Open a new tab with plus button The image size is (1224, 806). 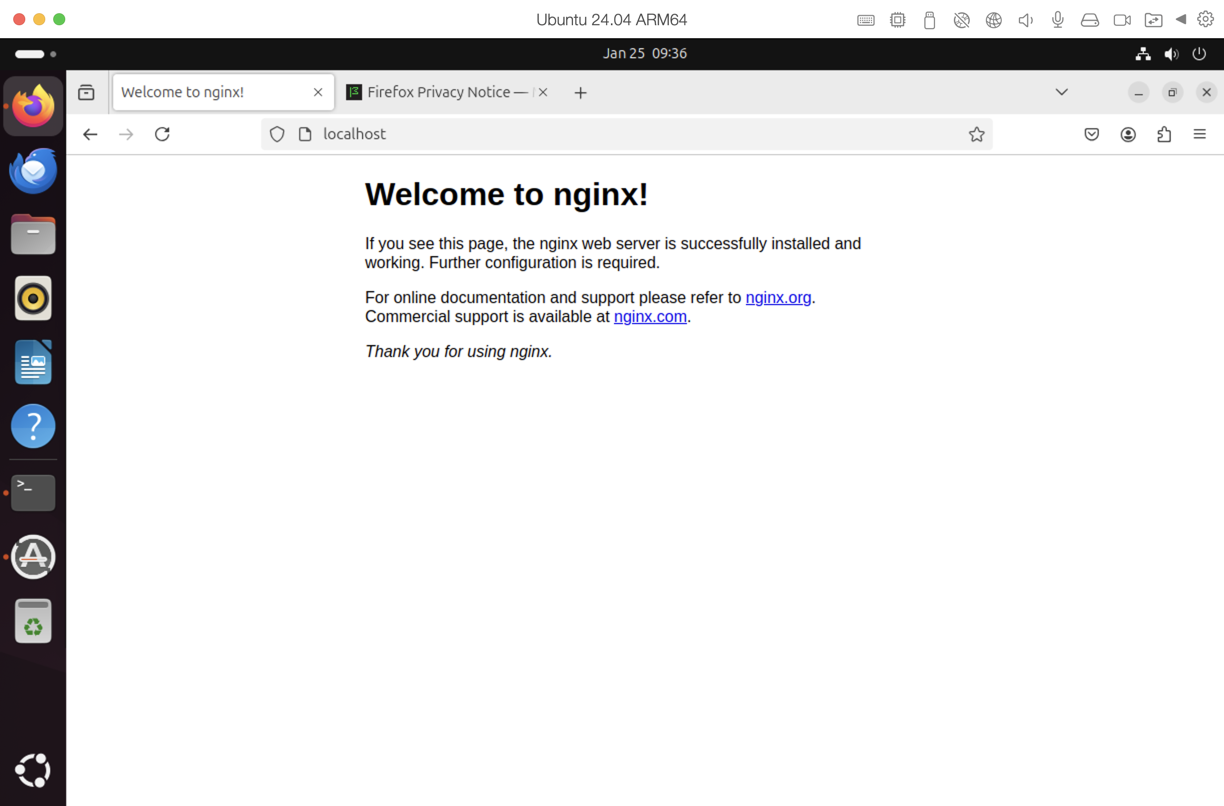pyautogui.click(x=580, y=92)
